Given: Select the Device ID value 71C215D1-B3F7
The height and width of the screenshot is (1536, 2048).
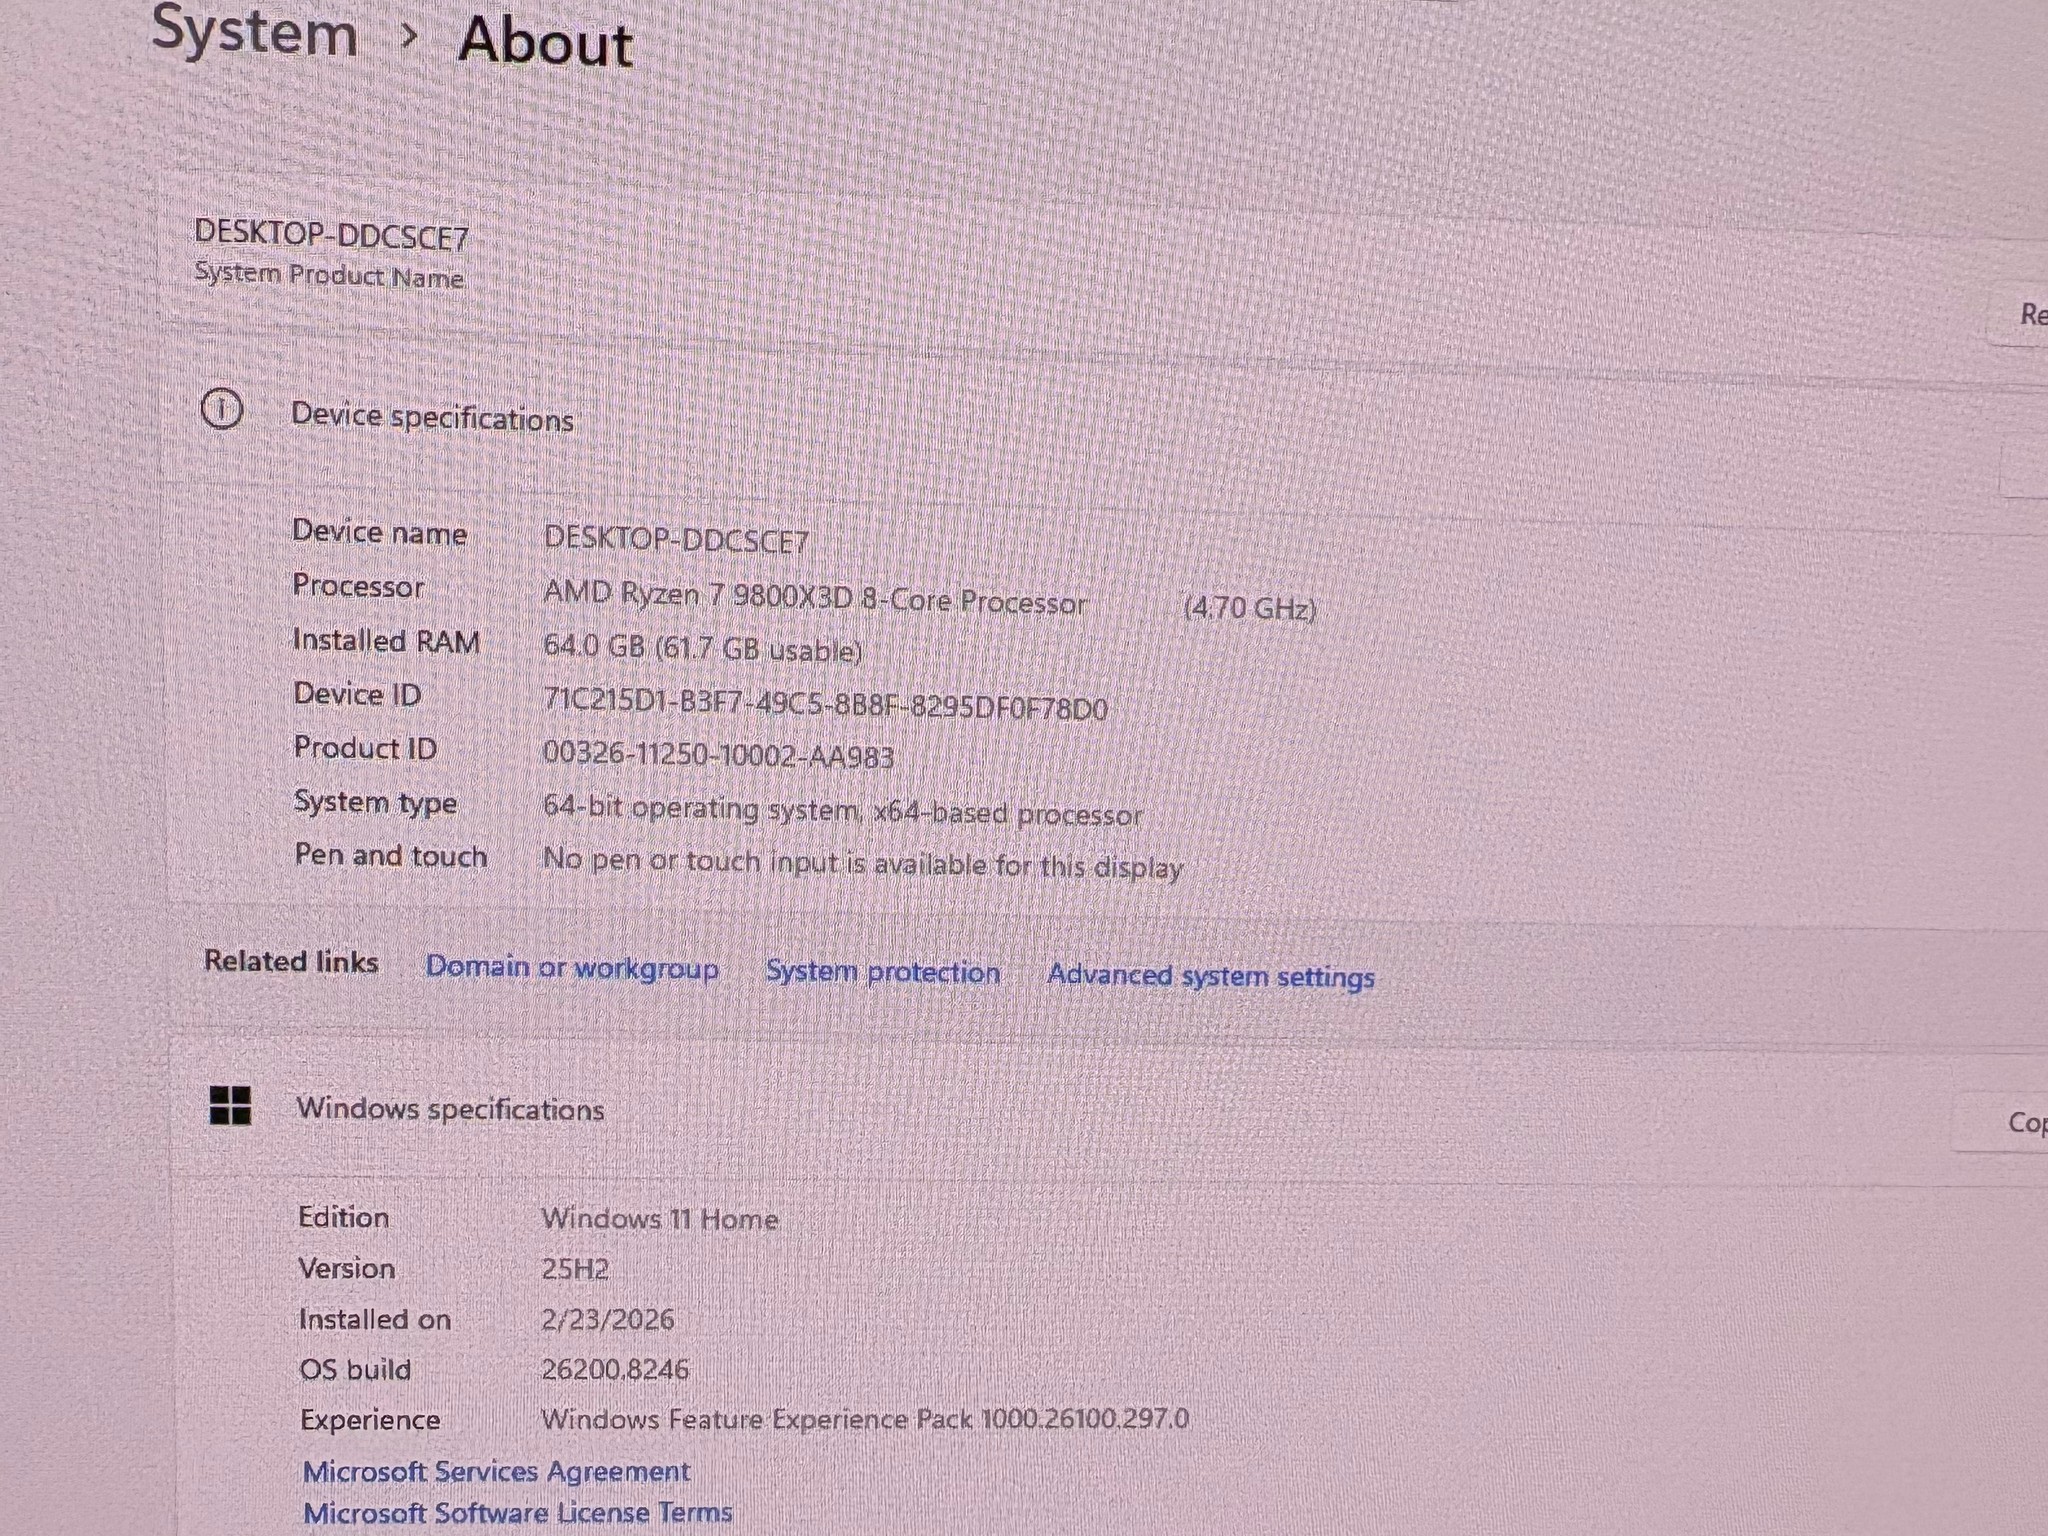Looking at the screenshot, I should (x=825, y=704).
